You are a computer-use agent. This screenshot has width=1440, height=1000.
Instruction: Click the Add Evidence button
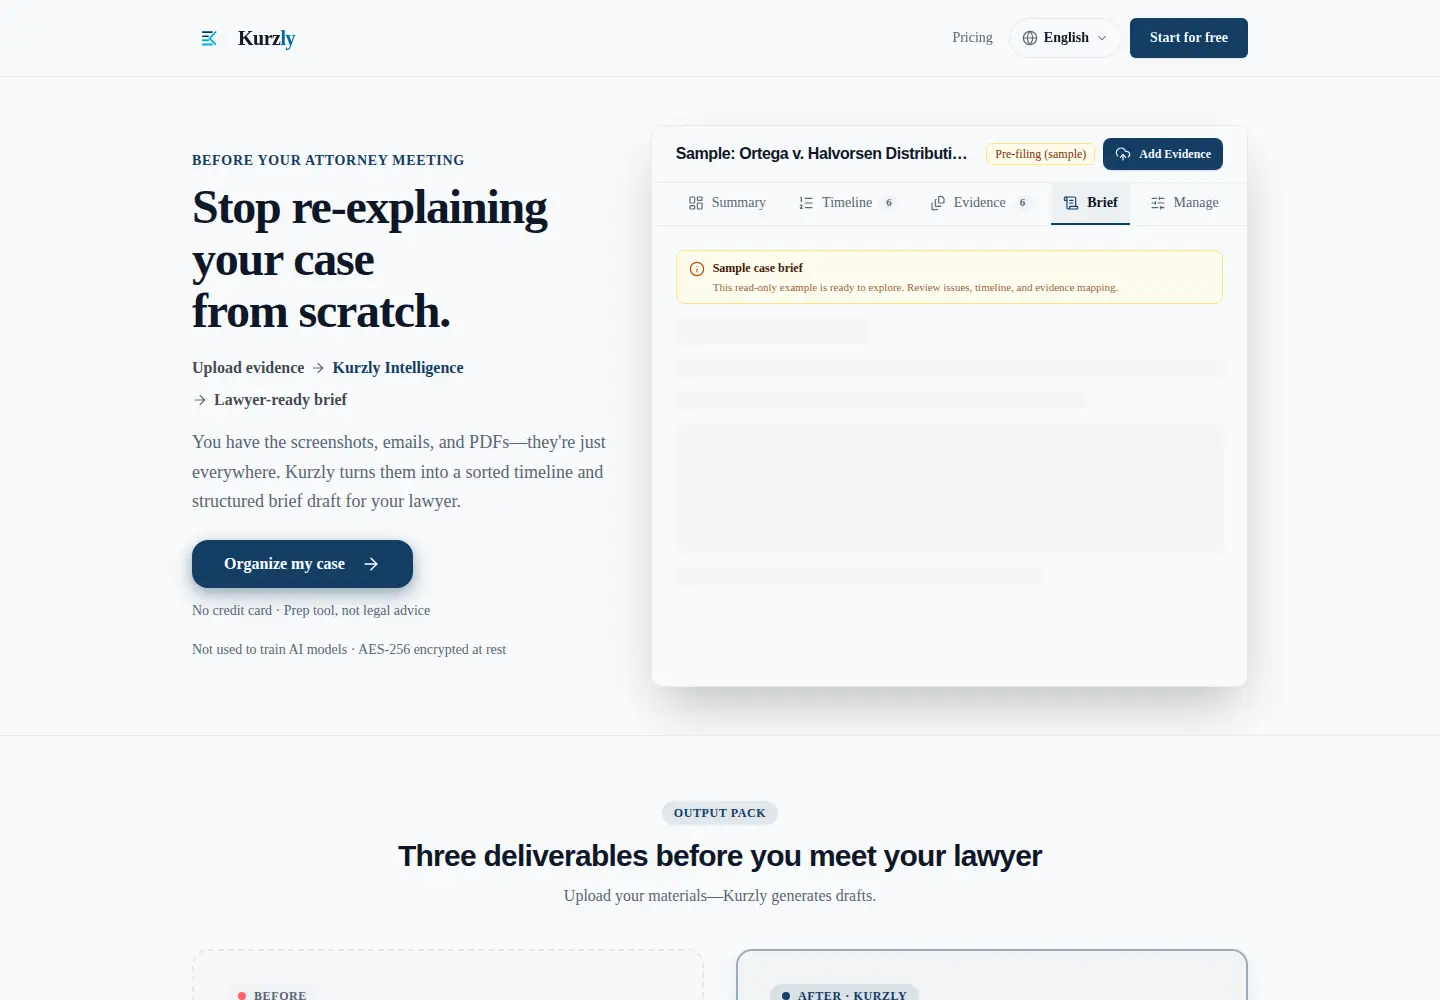[1163, 154]
